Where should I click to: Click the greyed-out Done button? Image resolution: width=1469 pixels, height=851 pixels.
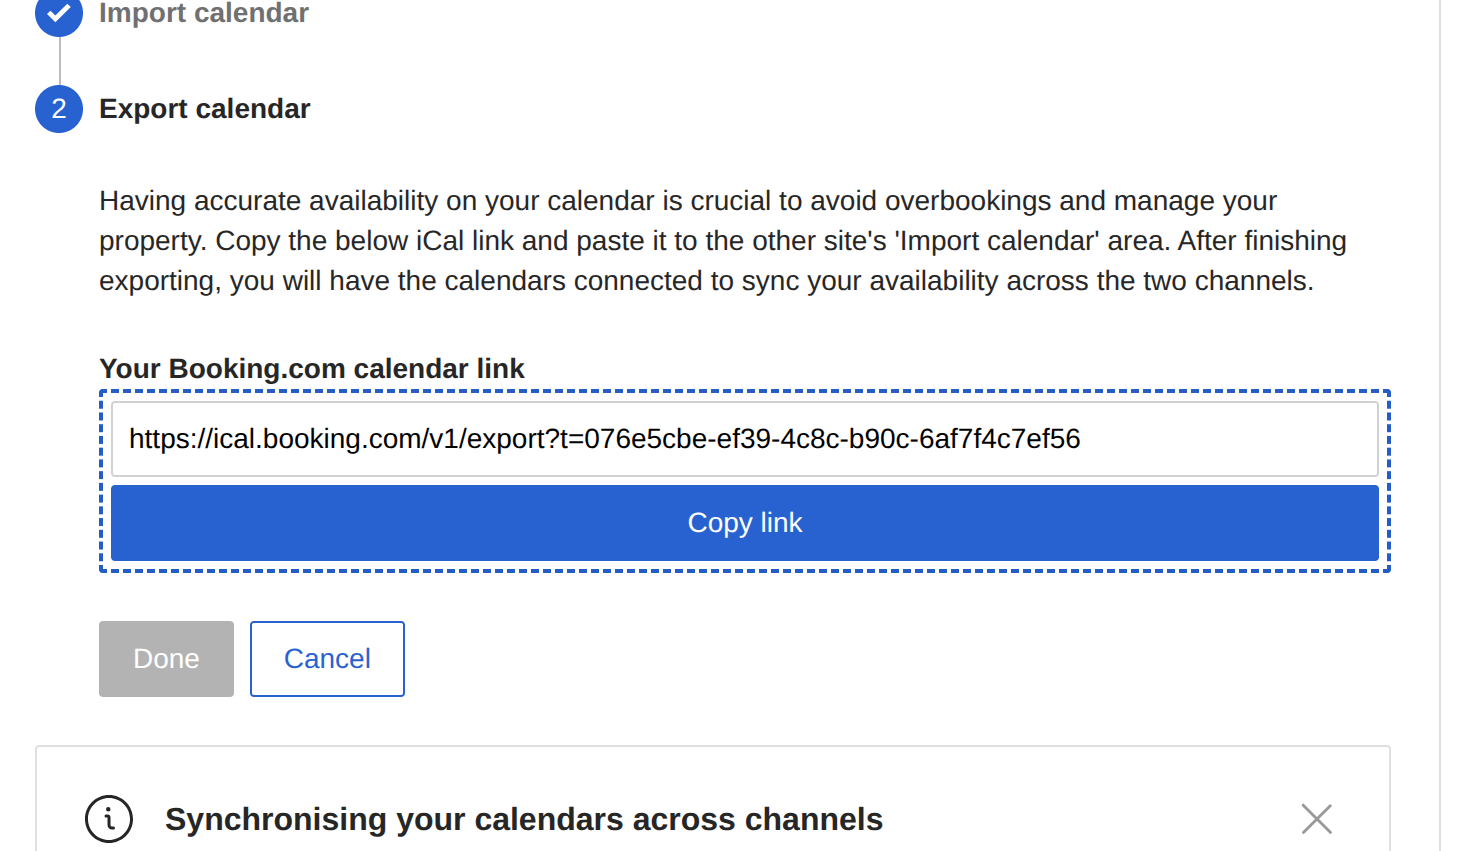pyautogui.click(x=166, y=659)
